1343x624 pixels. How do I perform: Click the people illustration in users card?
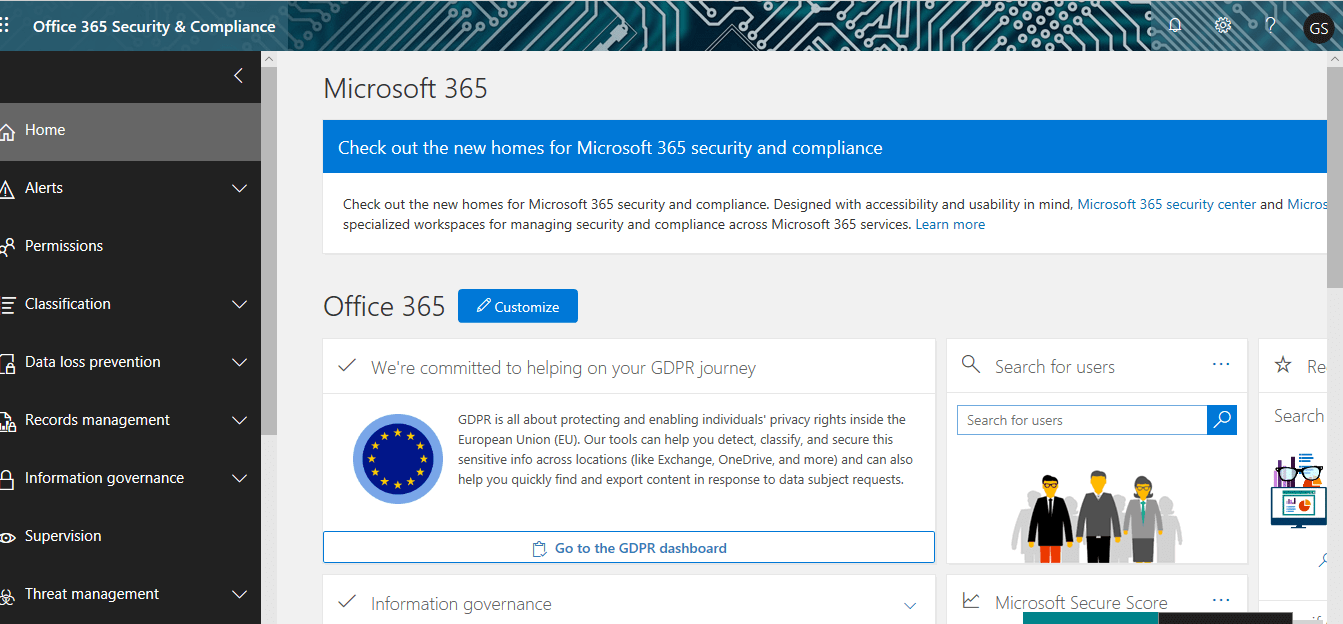1097,516
